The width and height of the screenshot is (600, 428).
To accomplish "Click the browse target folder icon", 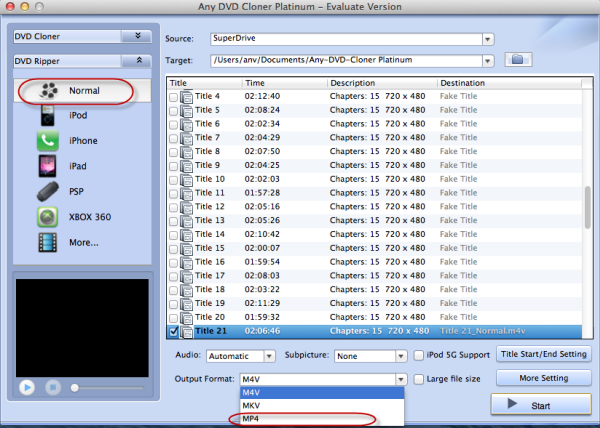I will point(518,60).
